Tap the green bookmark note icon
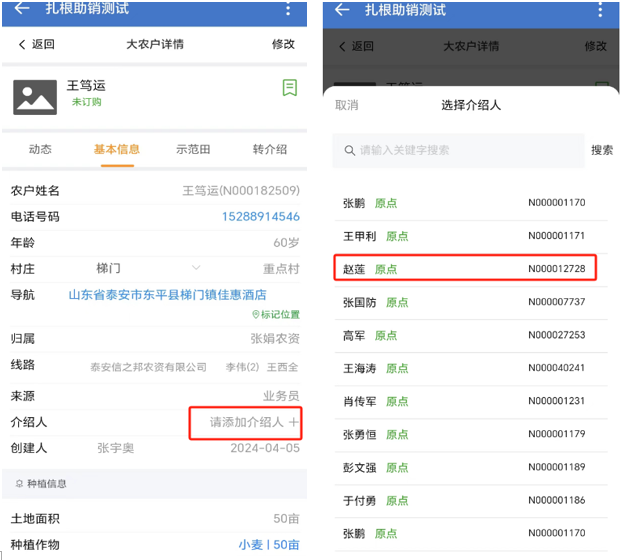This screenshot has height=560, width=620. [290, 87]
